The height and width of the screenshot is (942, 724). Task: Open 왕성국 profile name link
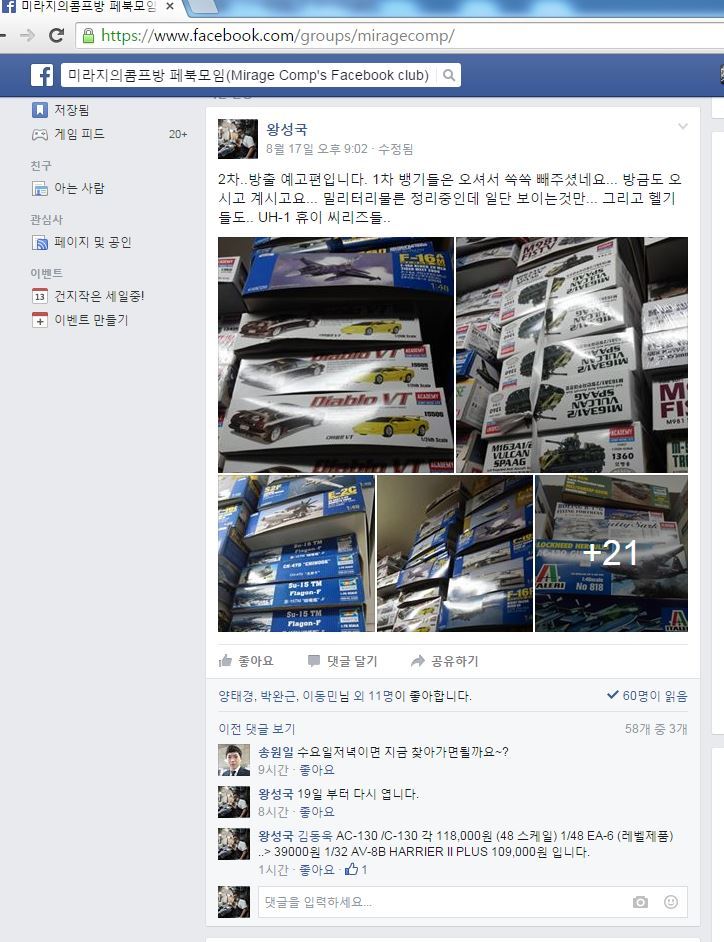click(x=287, y=129)
